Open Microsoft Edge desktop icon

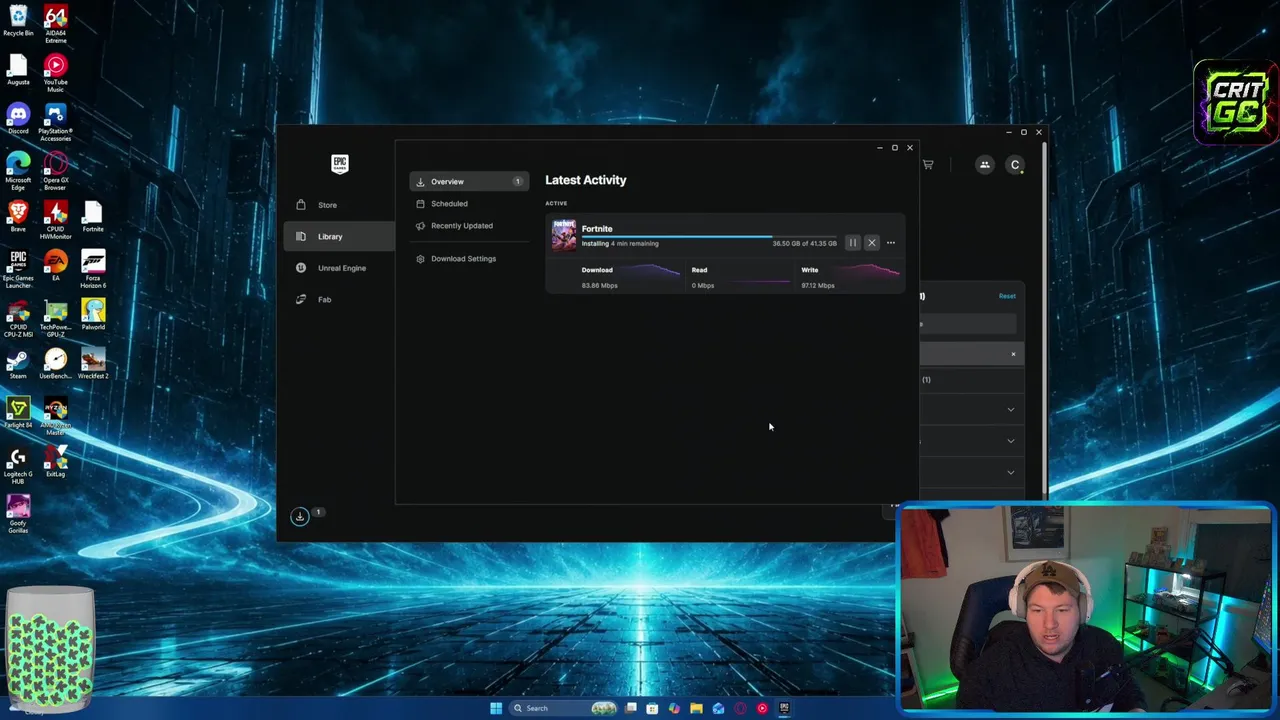(x=18, y=172)
